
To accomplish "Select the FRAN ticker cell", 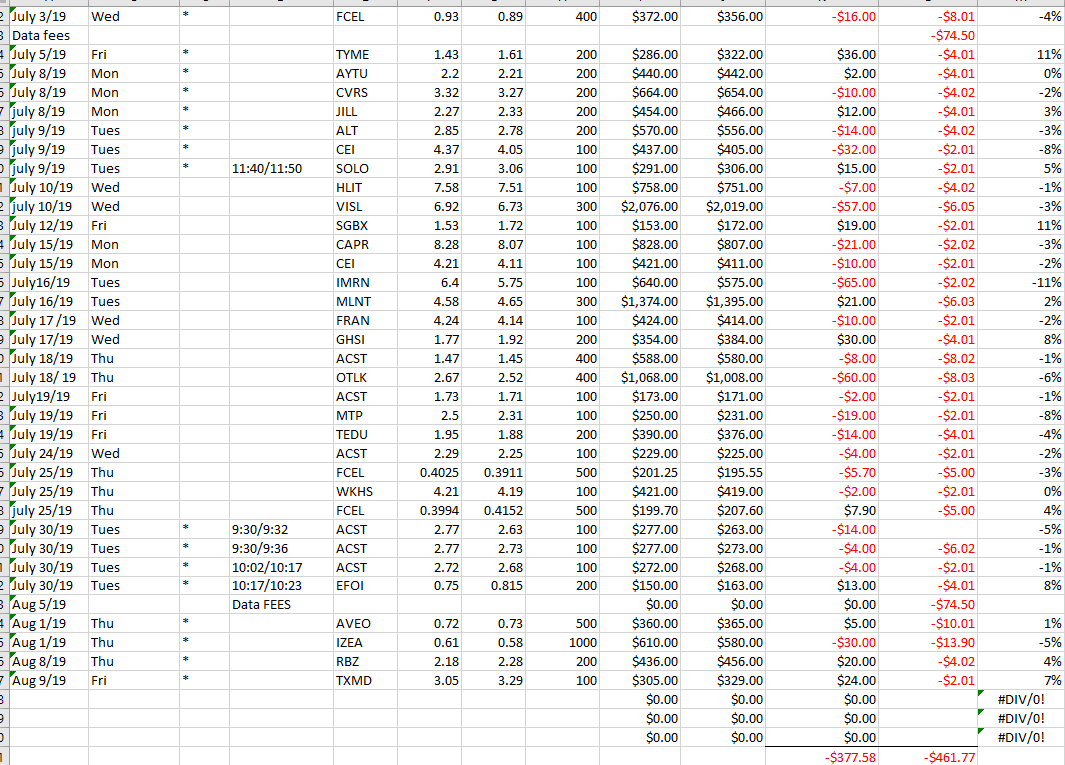I will coord(365,321).
